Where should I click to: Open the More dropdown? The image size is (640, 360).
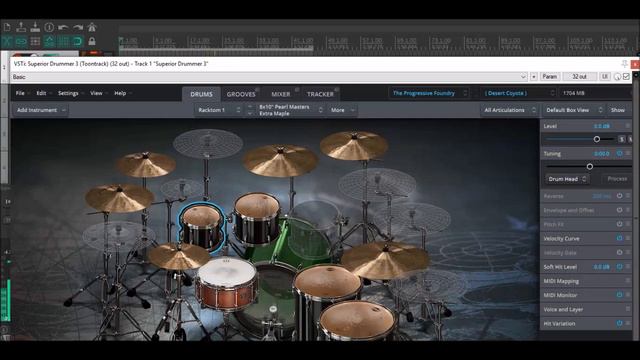(342, 110)
